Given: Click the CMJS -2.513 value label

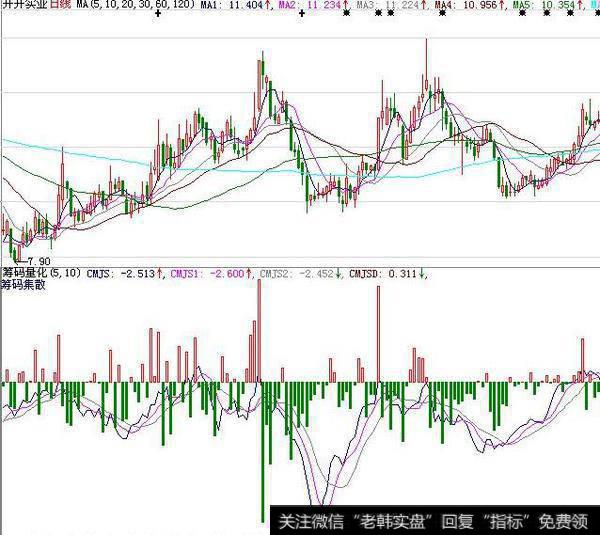Looking at the screenshot, I should tap(118, 271).
